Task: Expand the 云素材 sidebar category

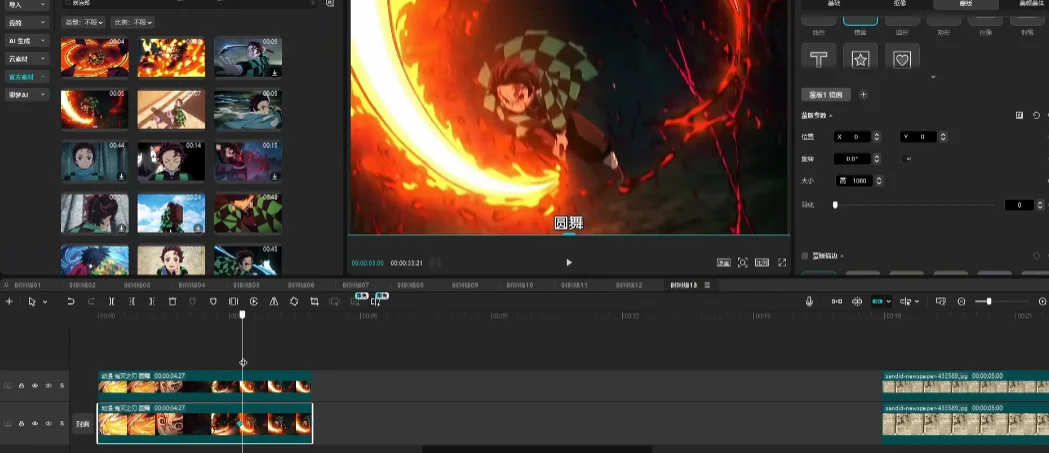Action: [x=27, y=59]
